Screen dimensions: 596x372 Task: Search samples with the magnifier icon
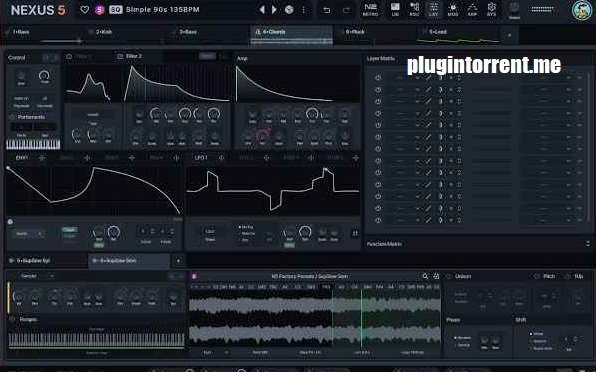[425, 276]
